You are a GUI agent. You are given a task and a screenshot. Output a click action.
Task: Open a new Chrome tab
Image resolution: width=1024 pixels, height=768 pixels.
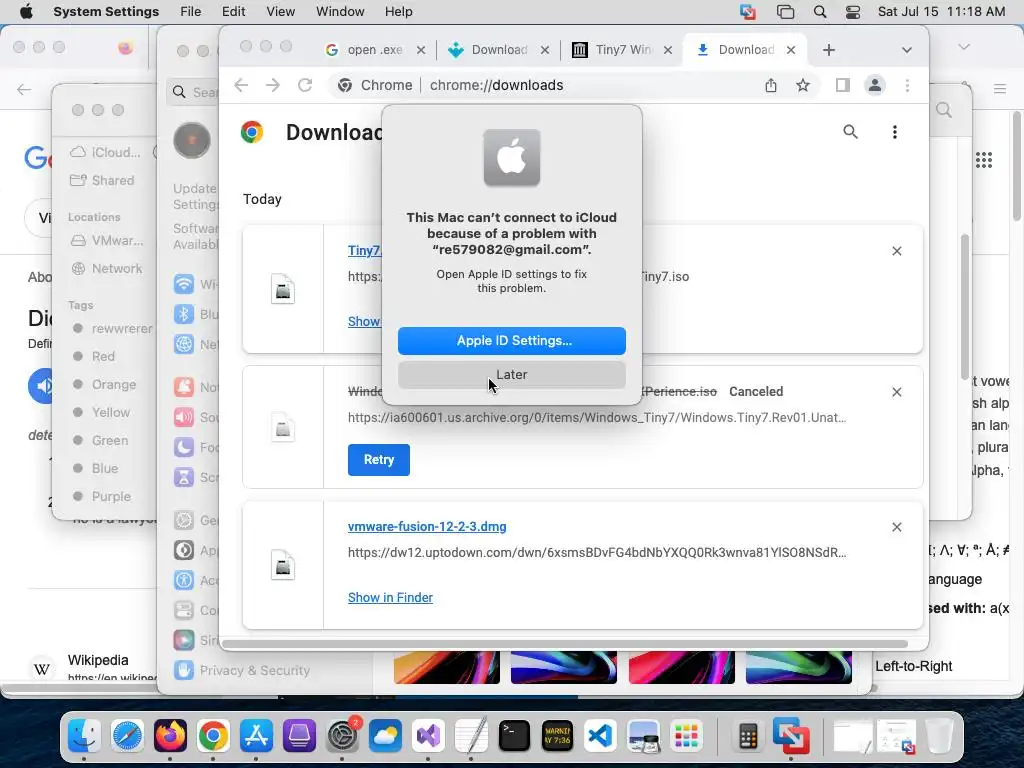829,50
